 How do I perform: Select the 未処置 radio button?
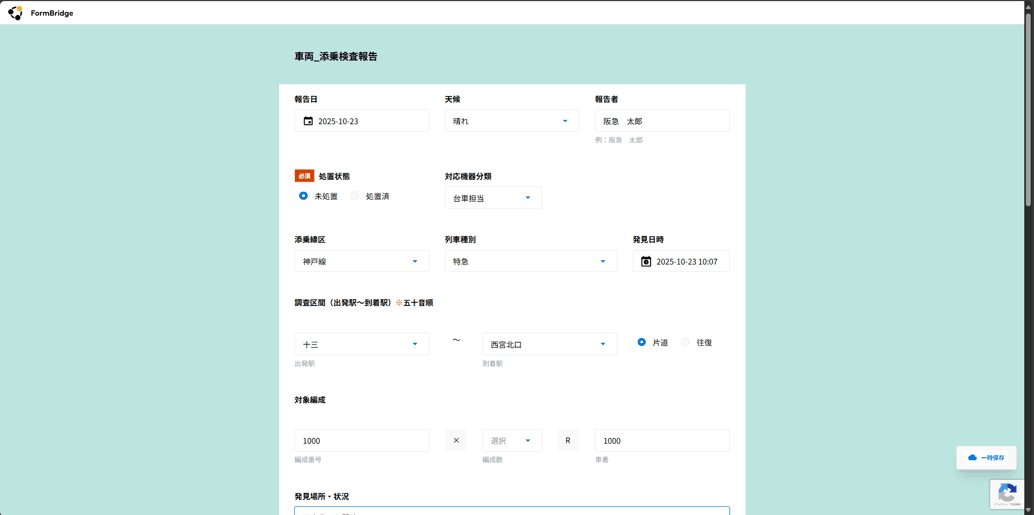tap(303, 196)
